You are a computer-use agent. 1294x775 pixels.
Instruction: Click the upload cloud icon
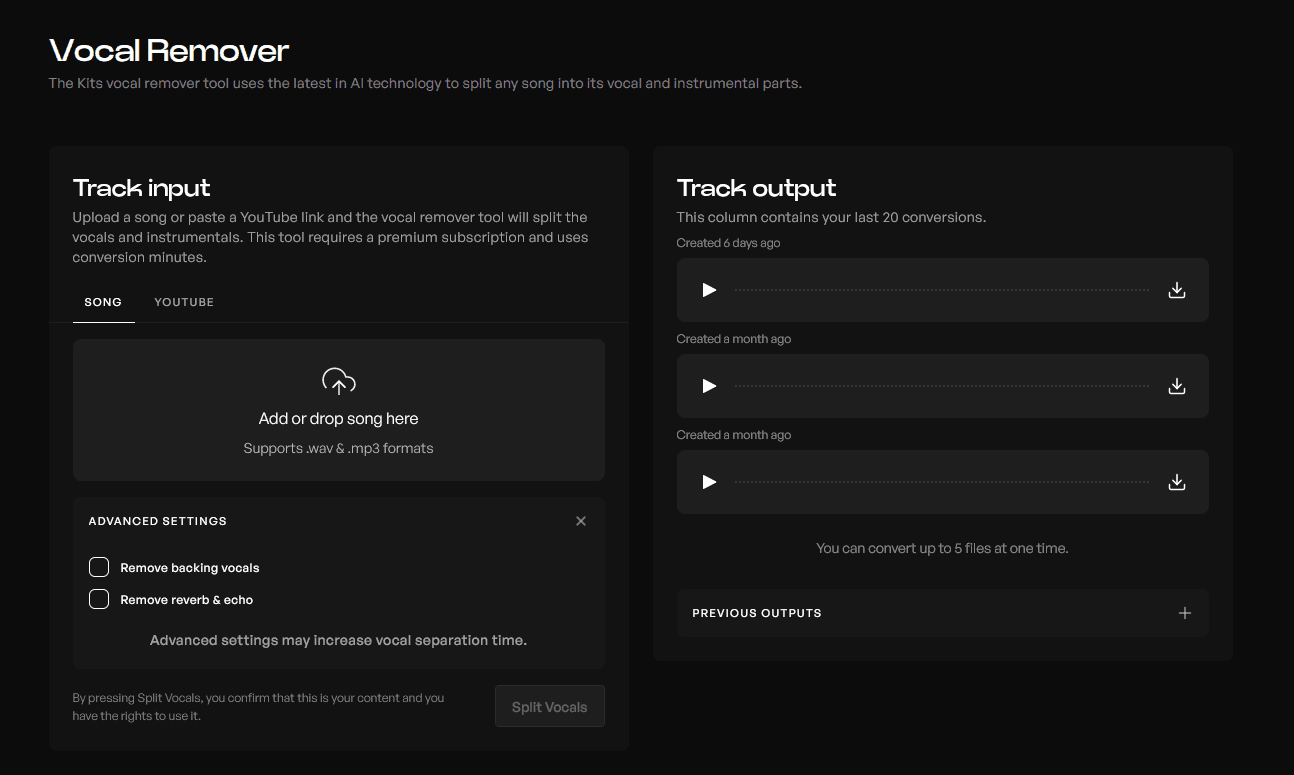pos(339,381)
